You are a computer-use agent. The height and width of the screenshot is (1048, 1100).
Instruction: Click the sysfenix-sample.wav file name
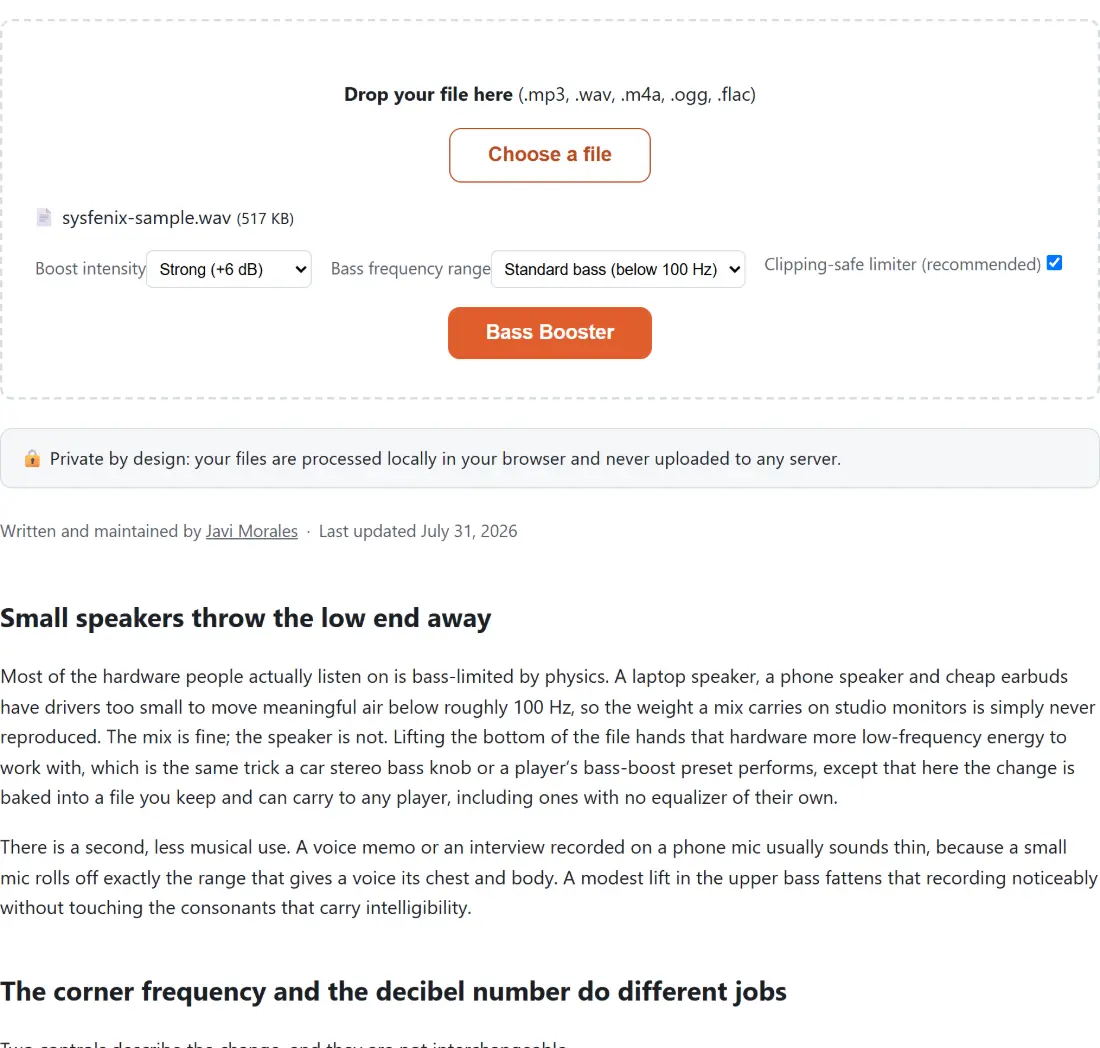[147, 218]
